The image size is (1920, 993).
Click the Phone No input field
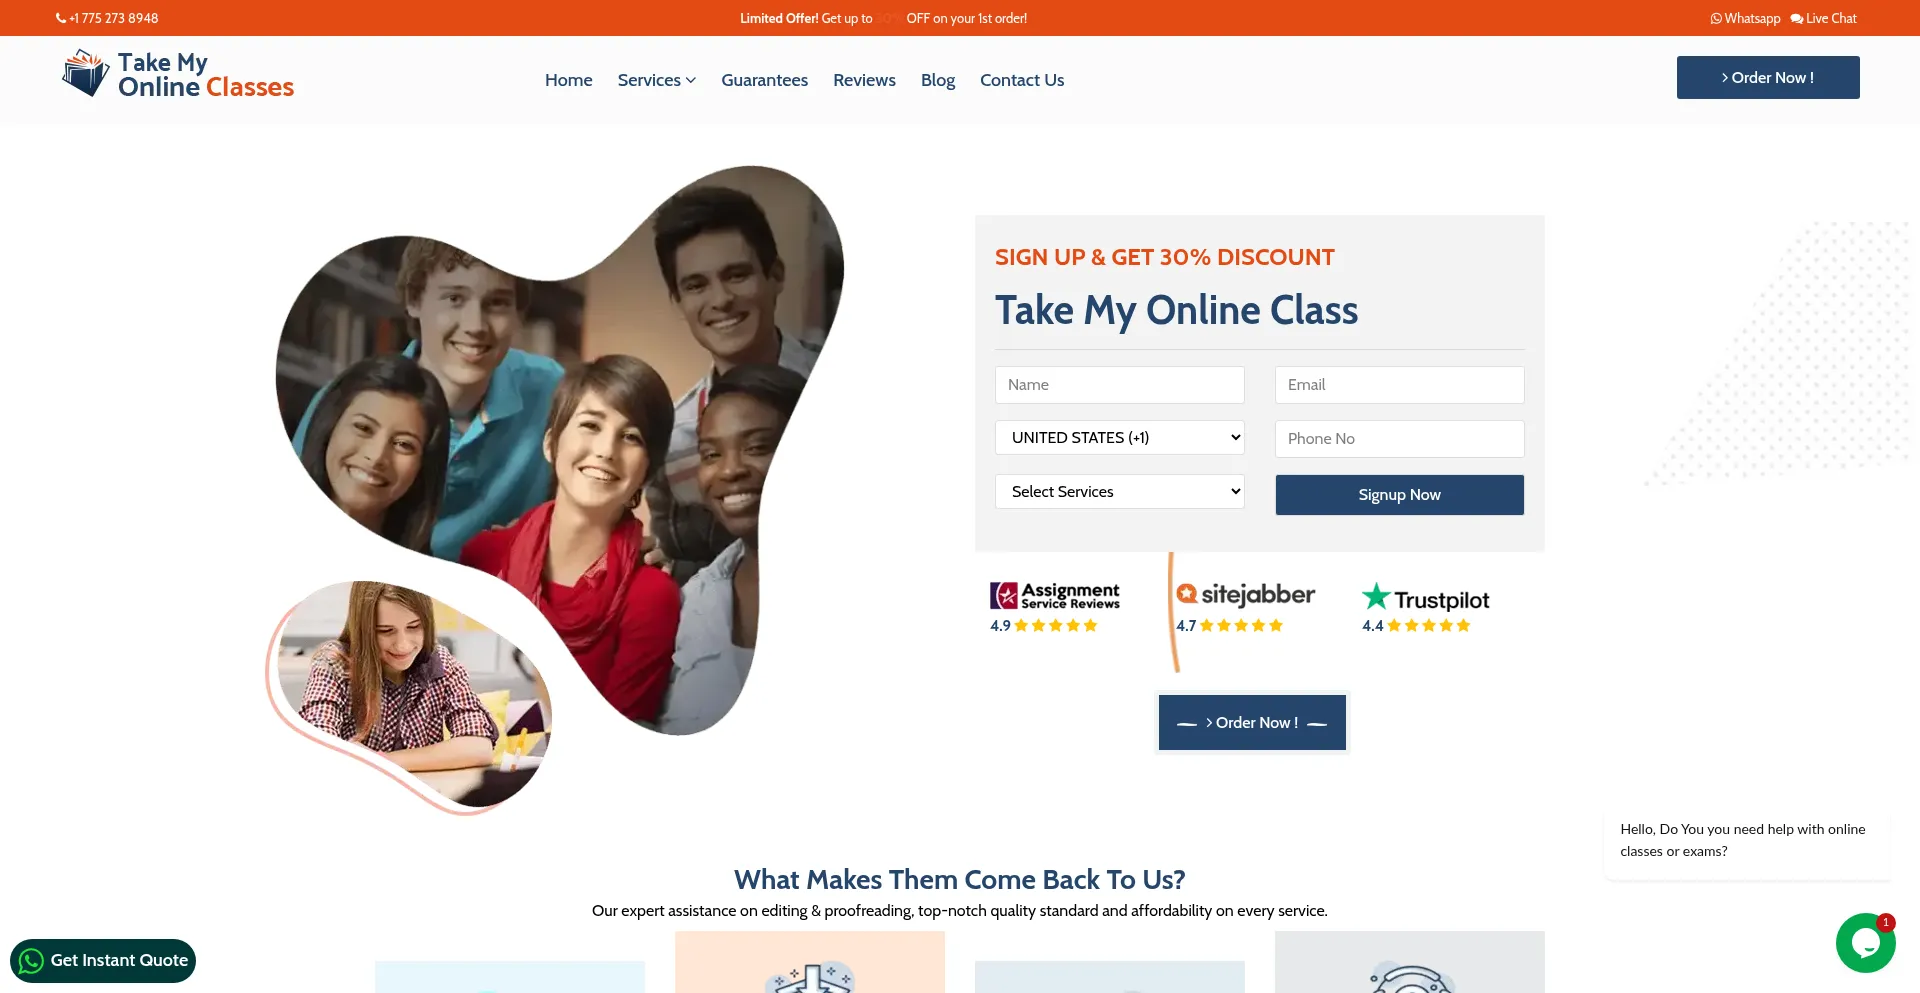pyautogui.click(x=1399, y=439)
